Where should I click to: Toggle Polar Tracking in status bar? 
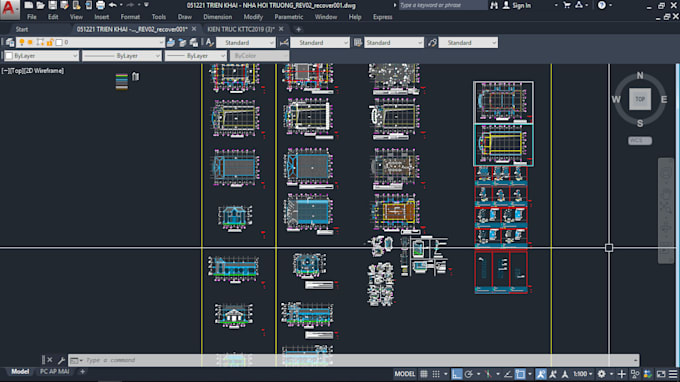469,374
